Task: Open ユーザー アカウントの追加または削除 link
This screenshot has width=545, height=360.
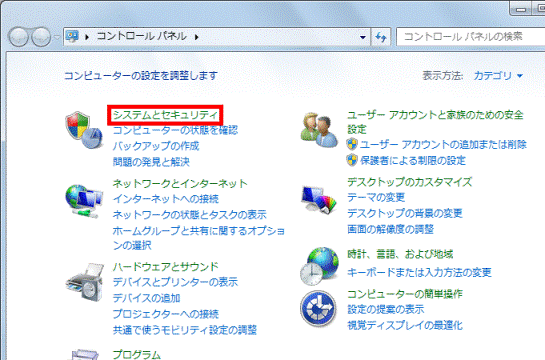Action: coord(443,144)
